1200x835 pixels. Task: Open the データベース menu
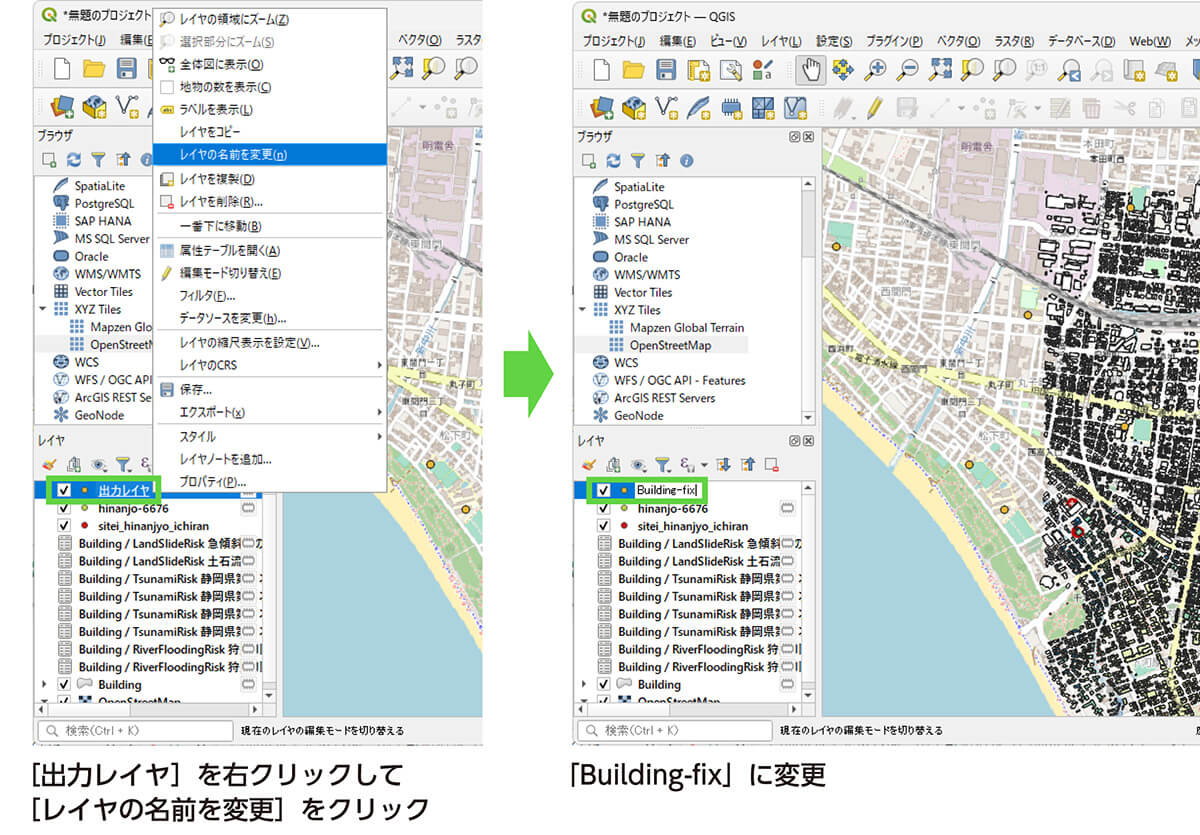pyautogui.click(x=1080, y=41)
